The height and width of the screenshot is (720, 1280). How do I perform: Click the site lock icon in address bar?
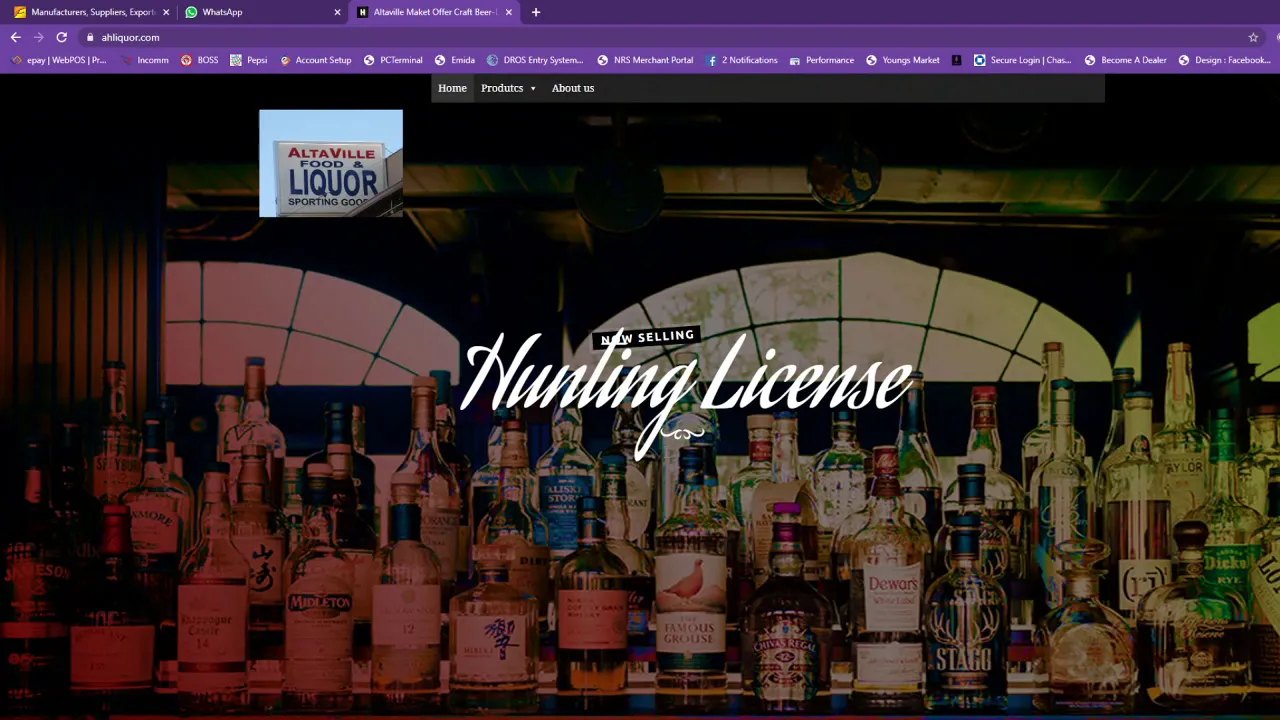(90, 37)
